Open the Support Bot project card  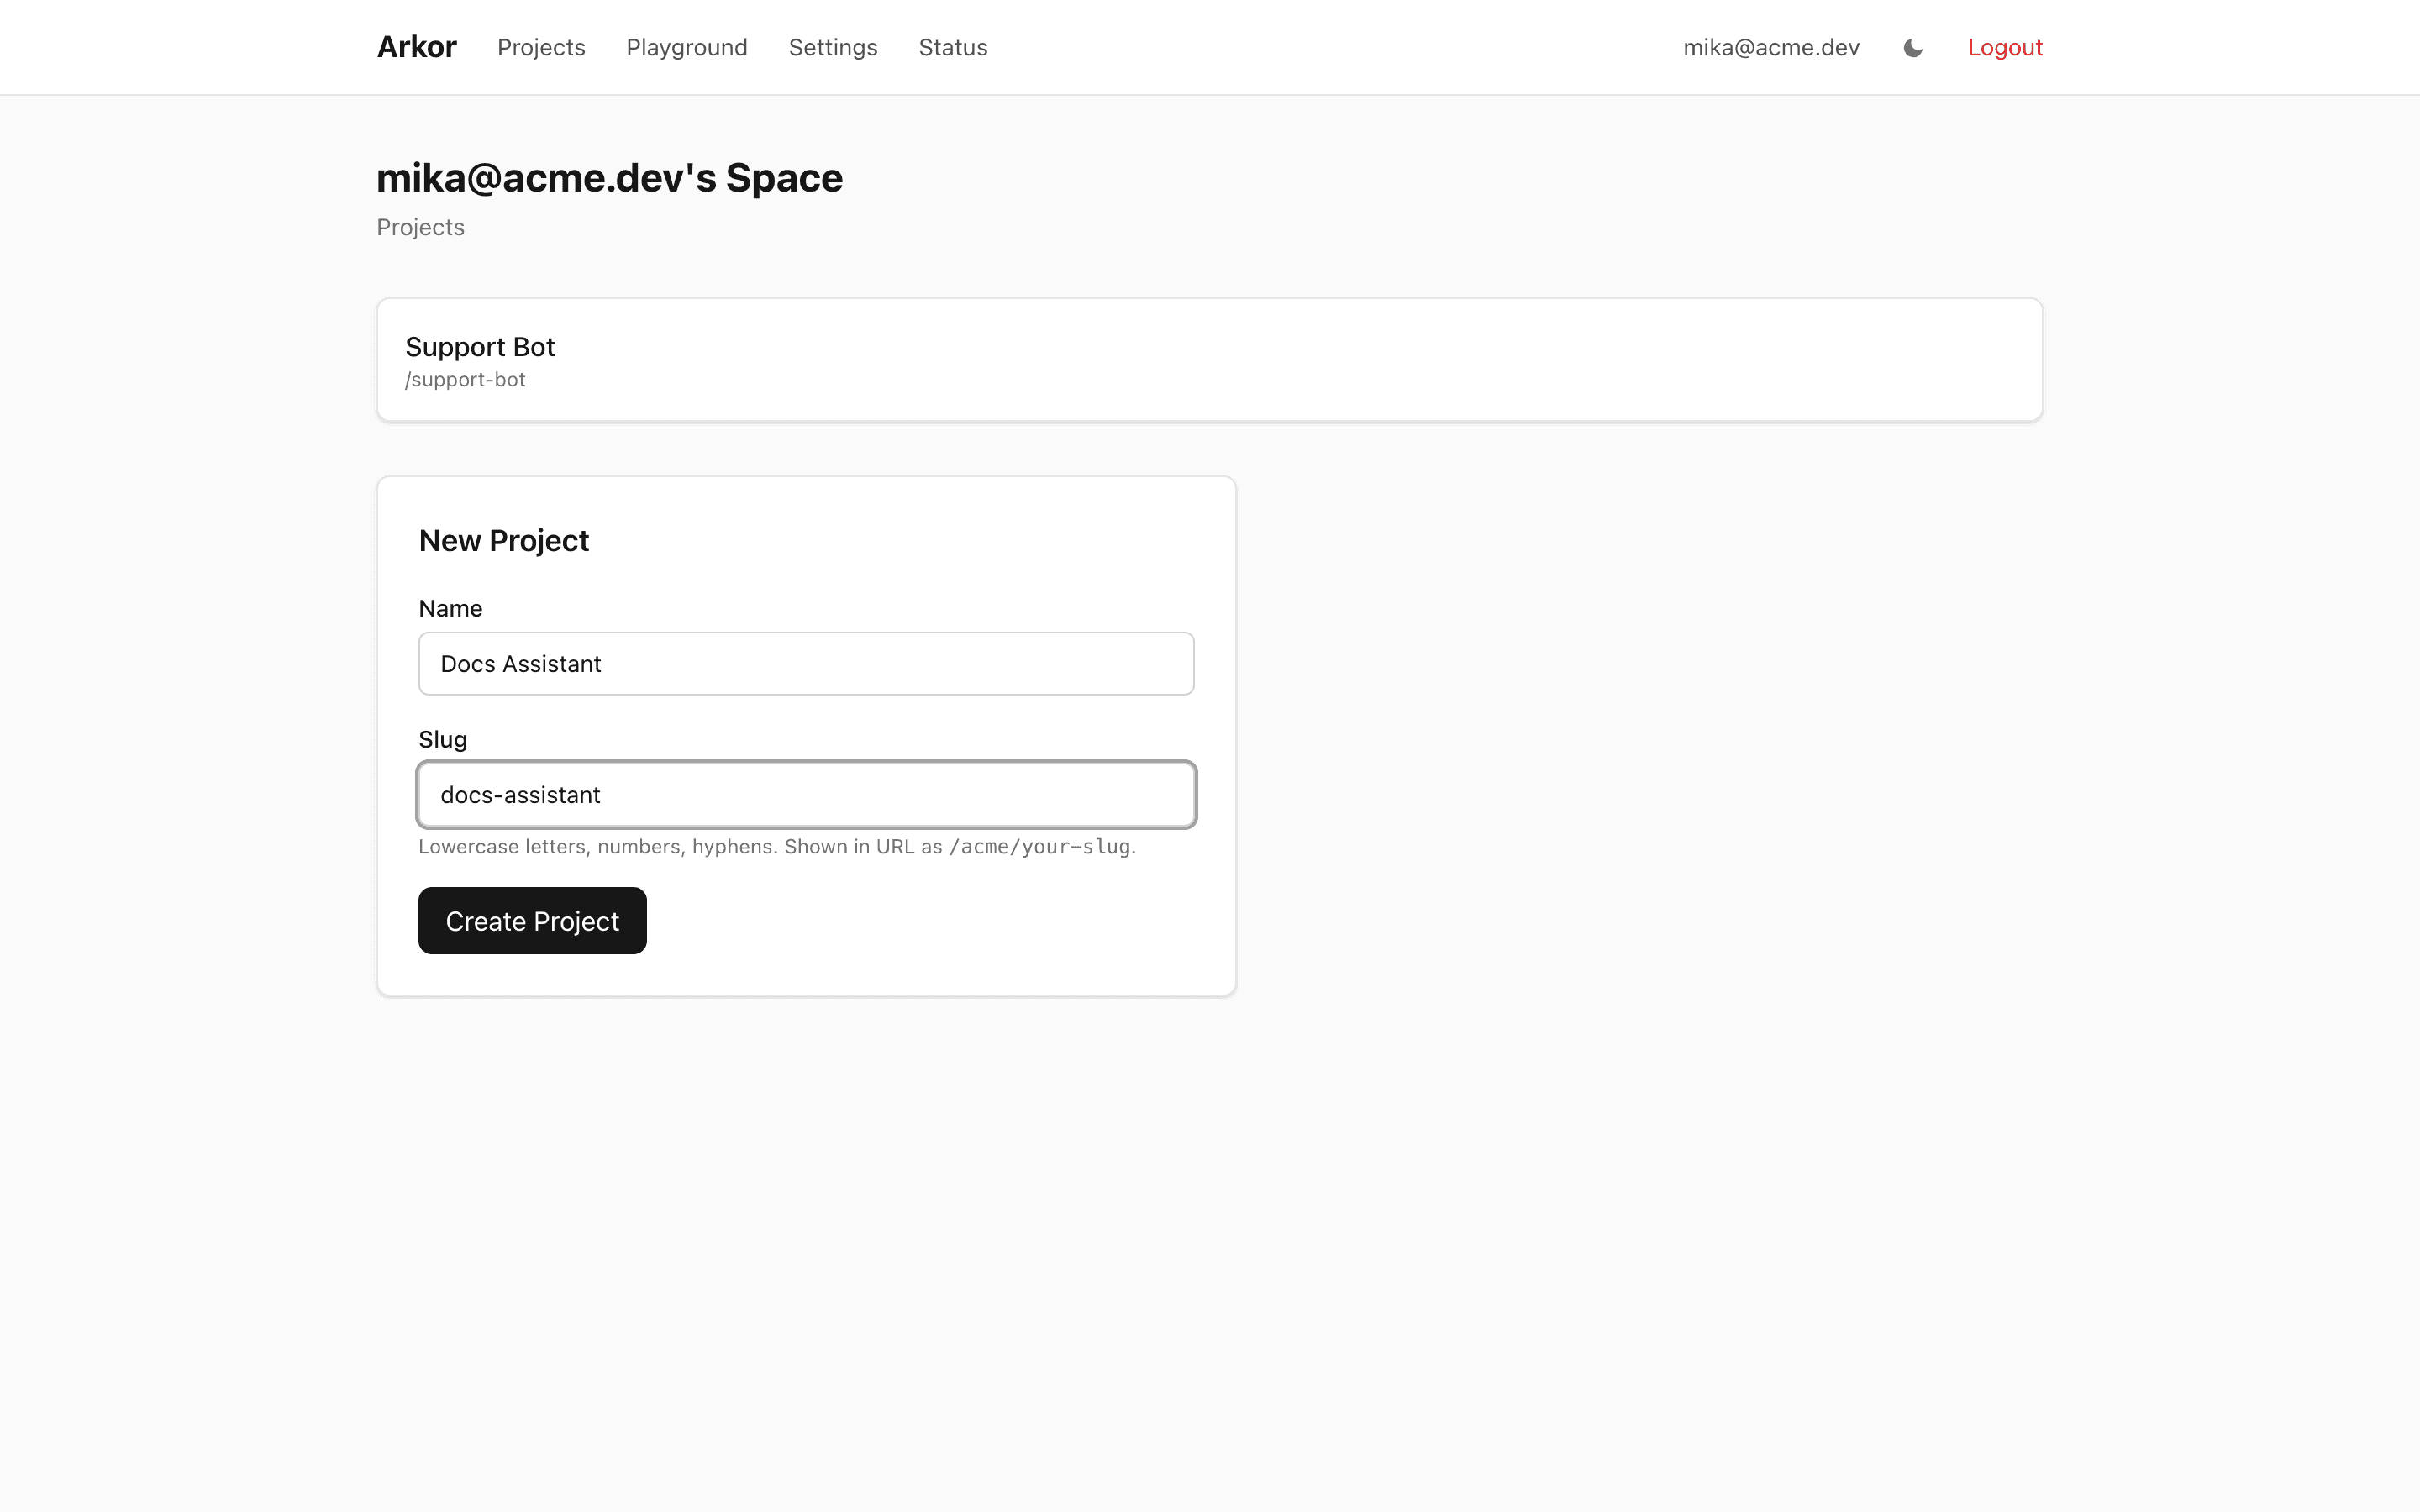[1209, 360]
